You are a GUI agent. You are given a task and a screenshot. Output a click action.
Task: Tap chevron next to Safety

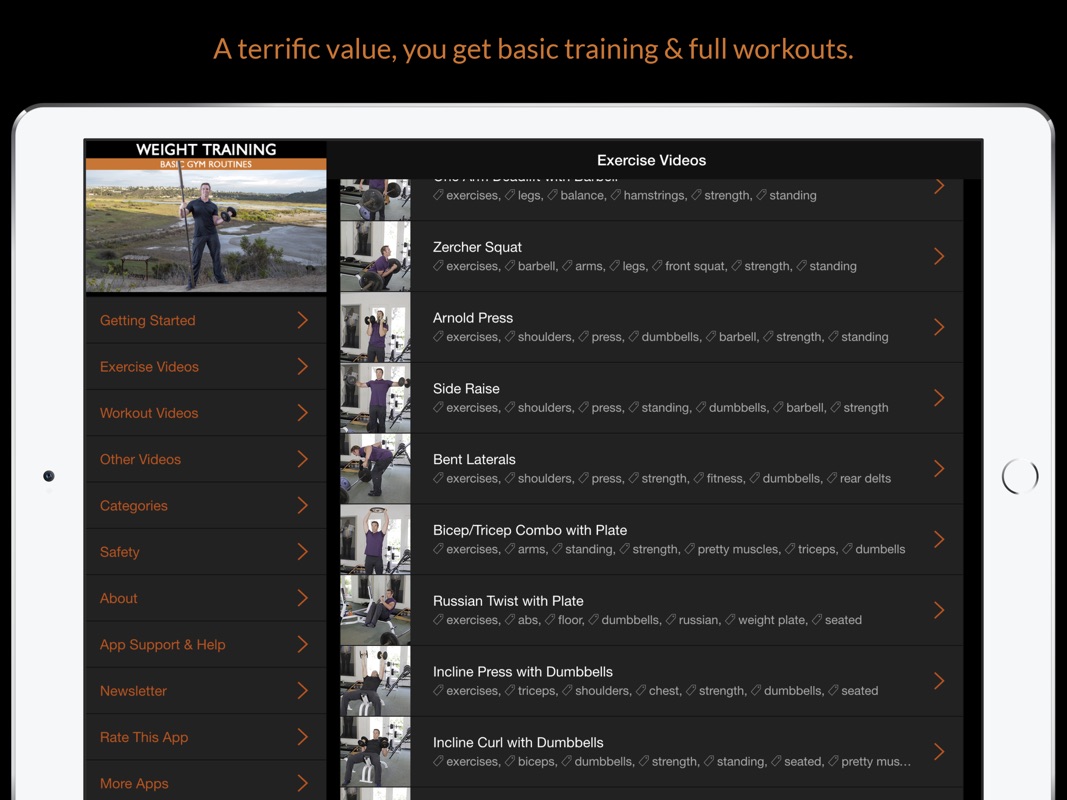(303, 552)
